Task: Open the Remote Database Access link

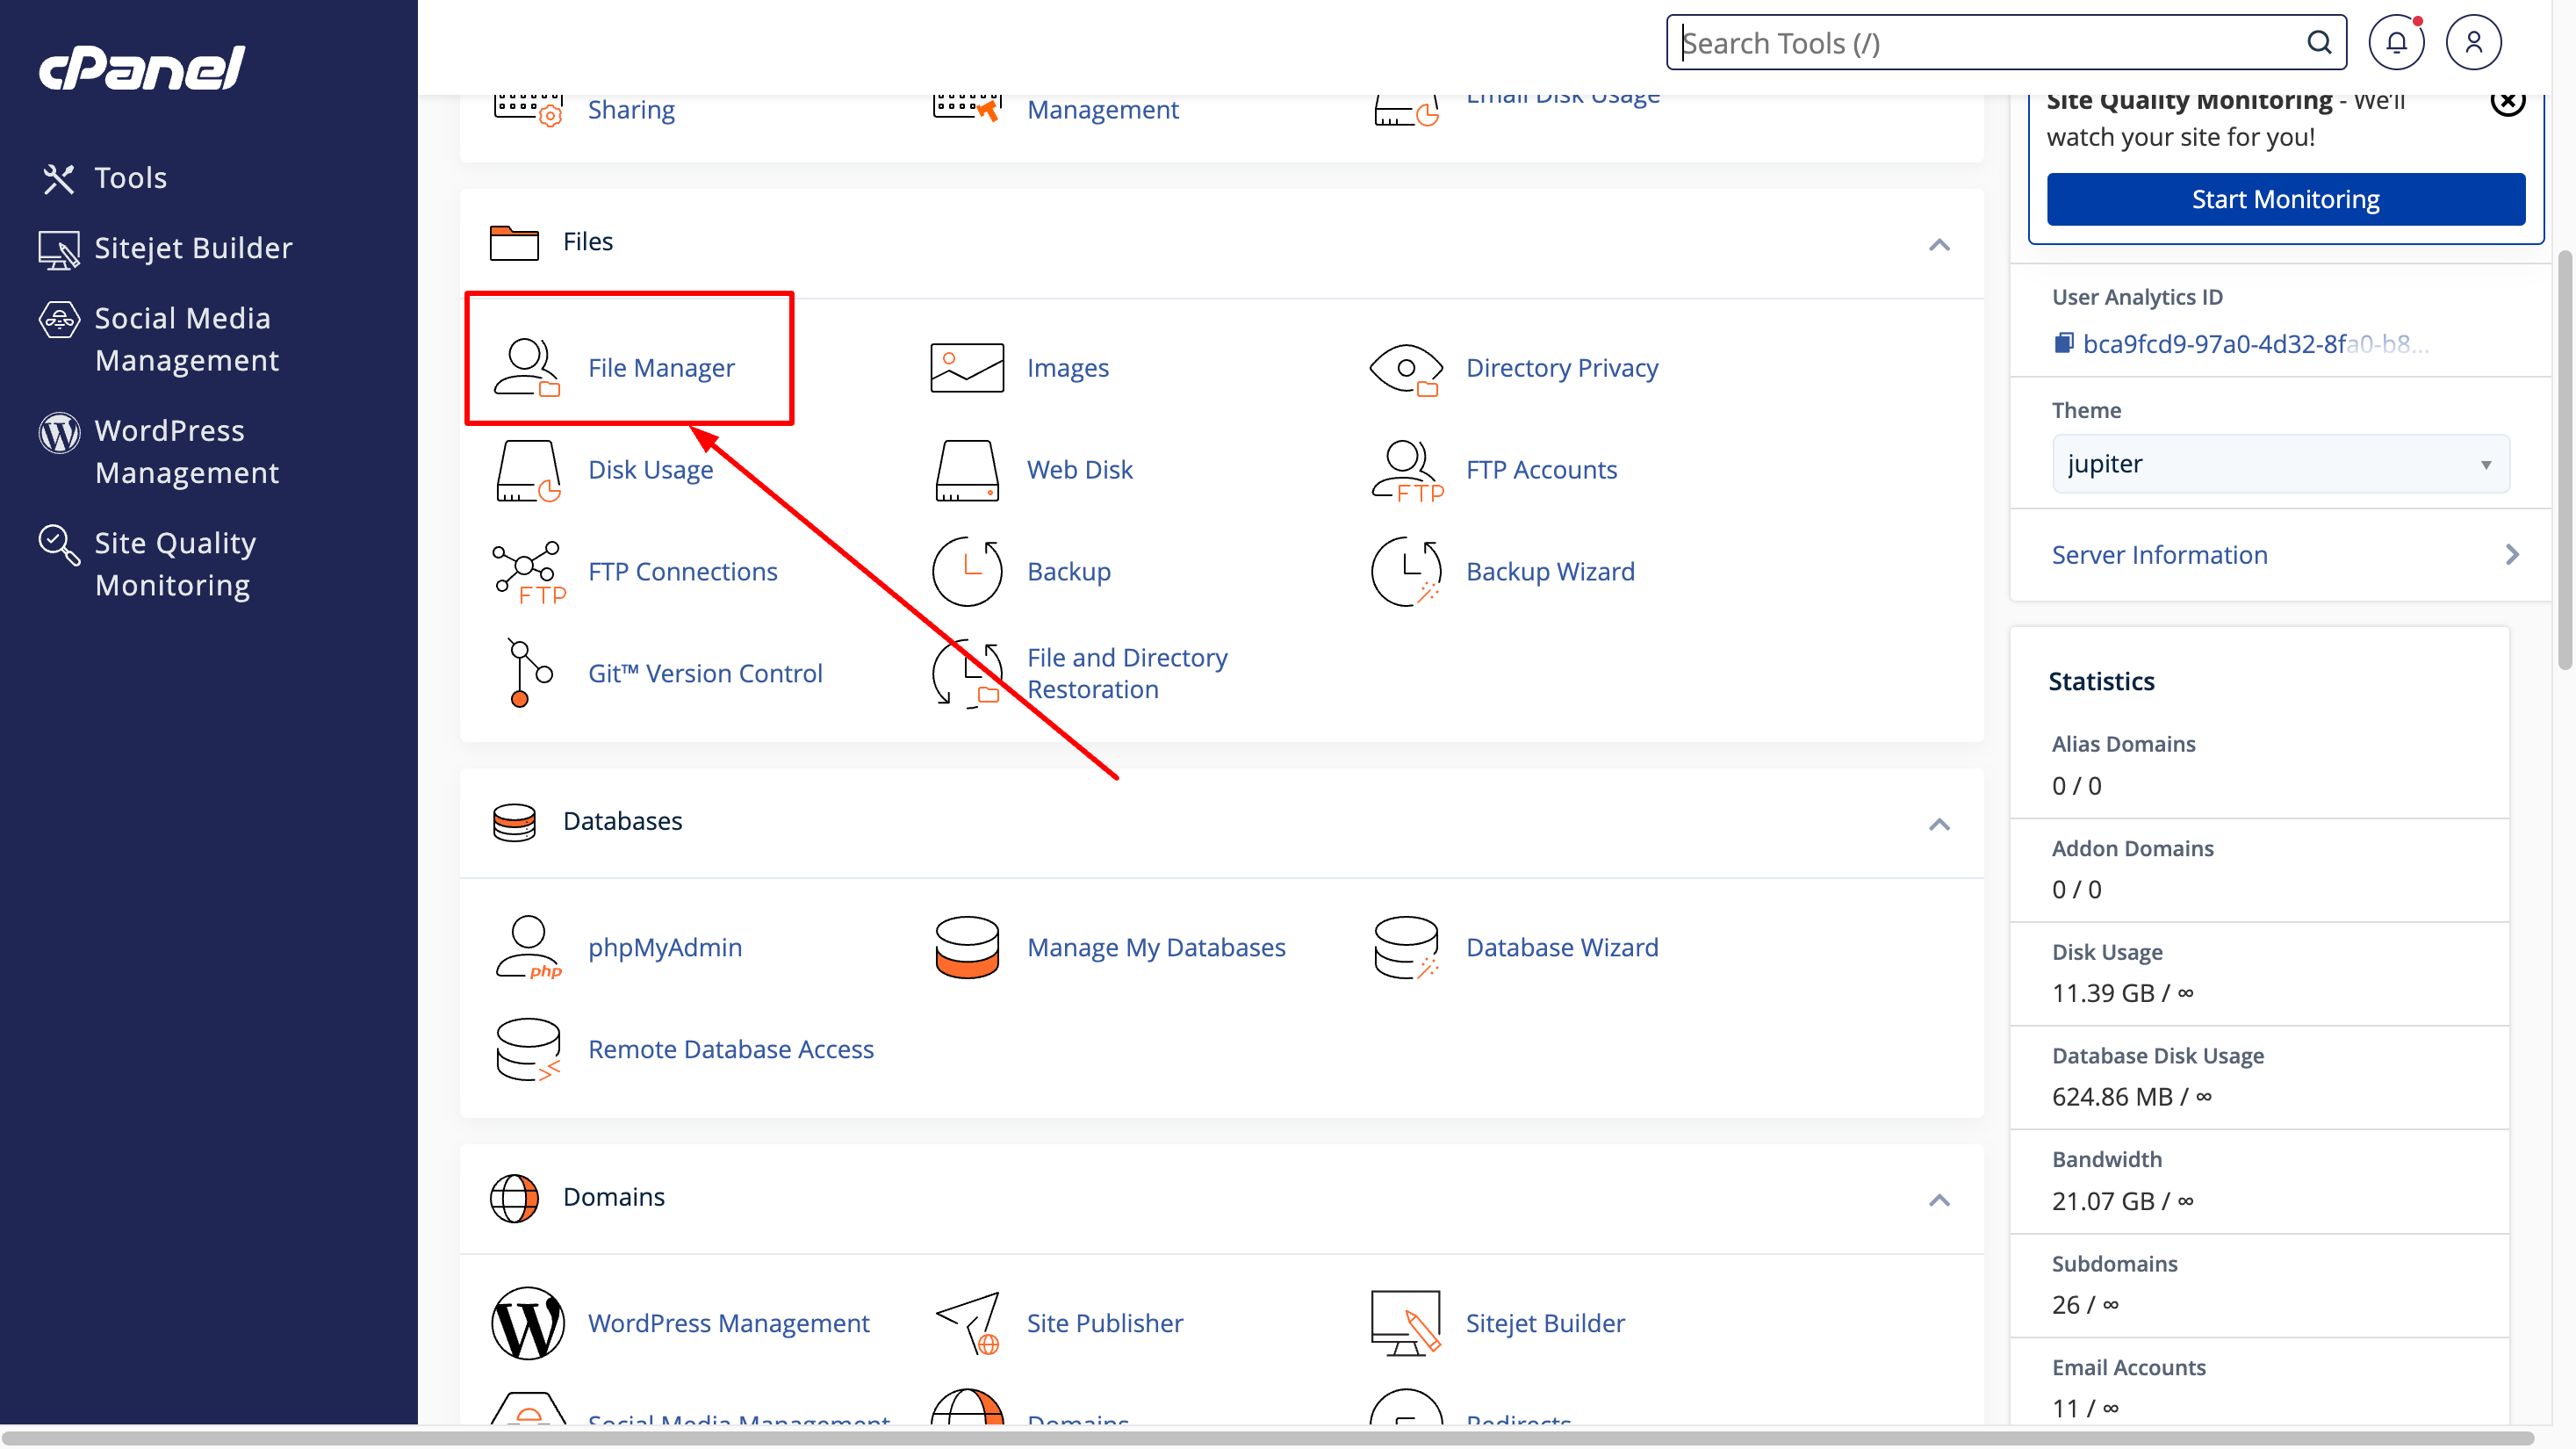Action: (731, 1049)
